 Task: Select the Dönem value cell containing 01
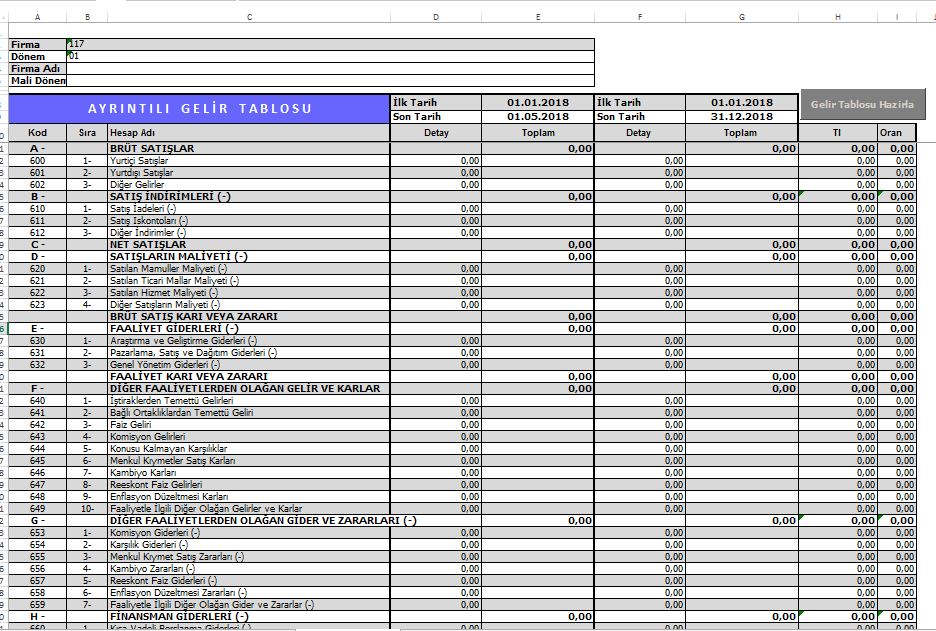[329, 56]
